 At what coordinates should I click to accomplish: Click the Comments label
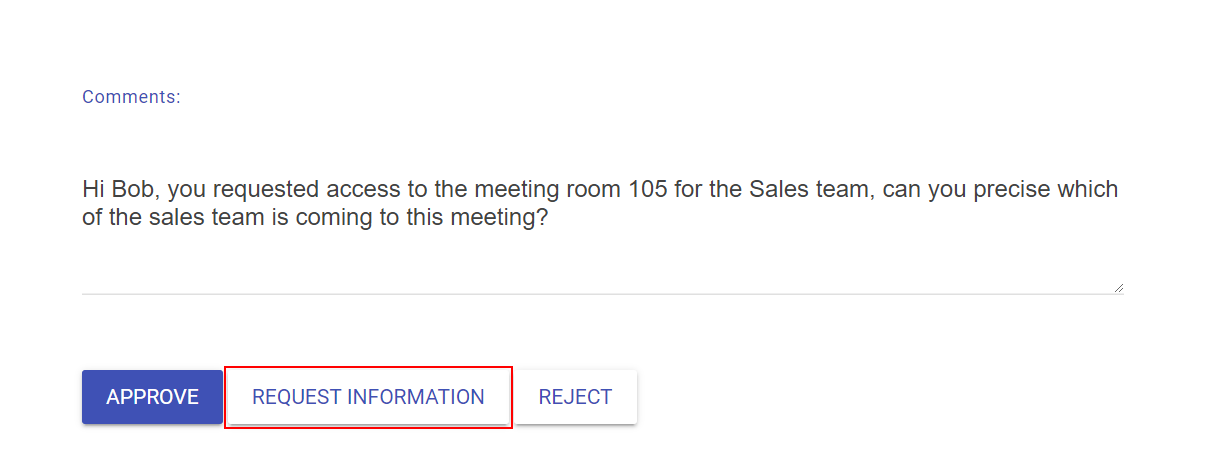point(131,97)
